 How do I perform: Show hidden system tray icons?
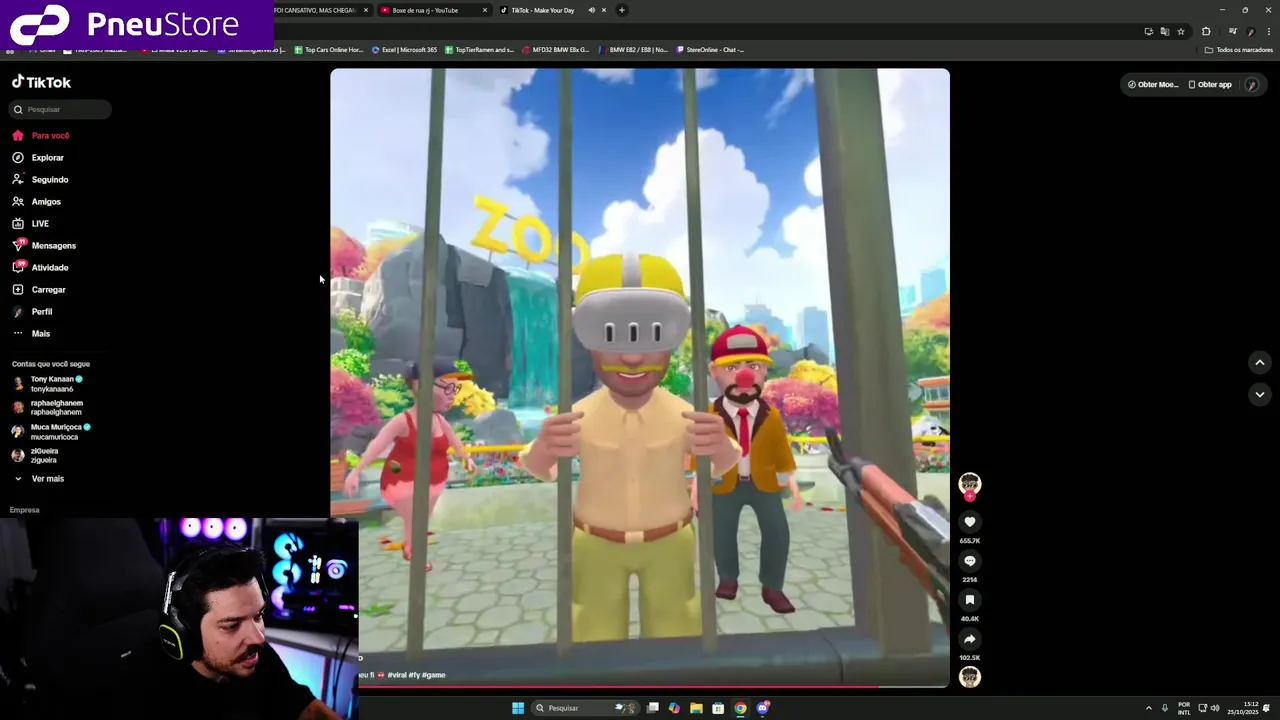tap(1148, 708)
